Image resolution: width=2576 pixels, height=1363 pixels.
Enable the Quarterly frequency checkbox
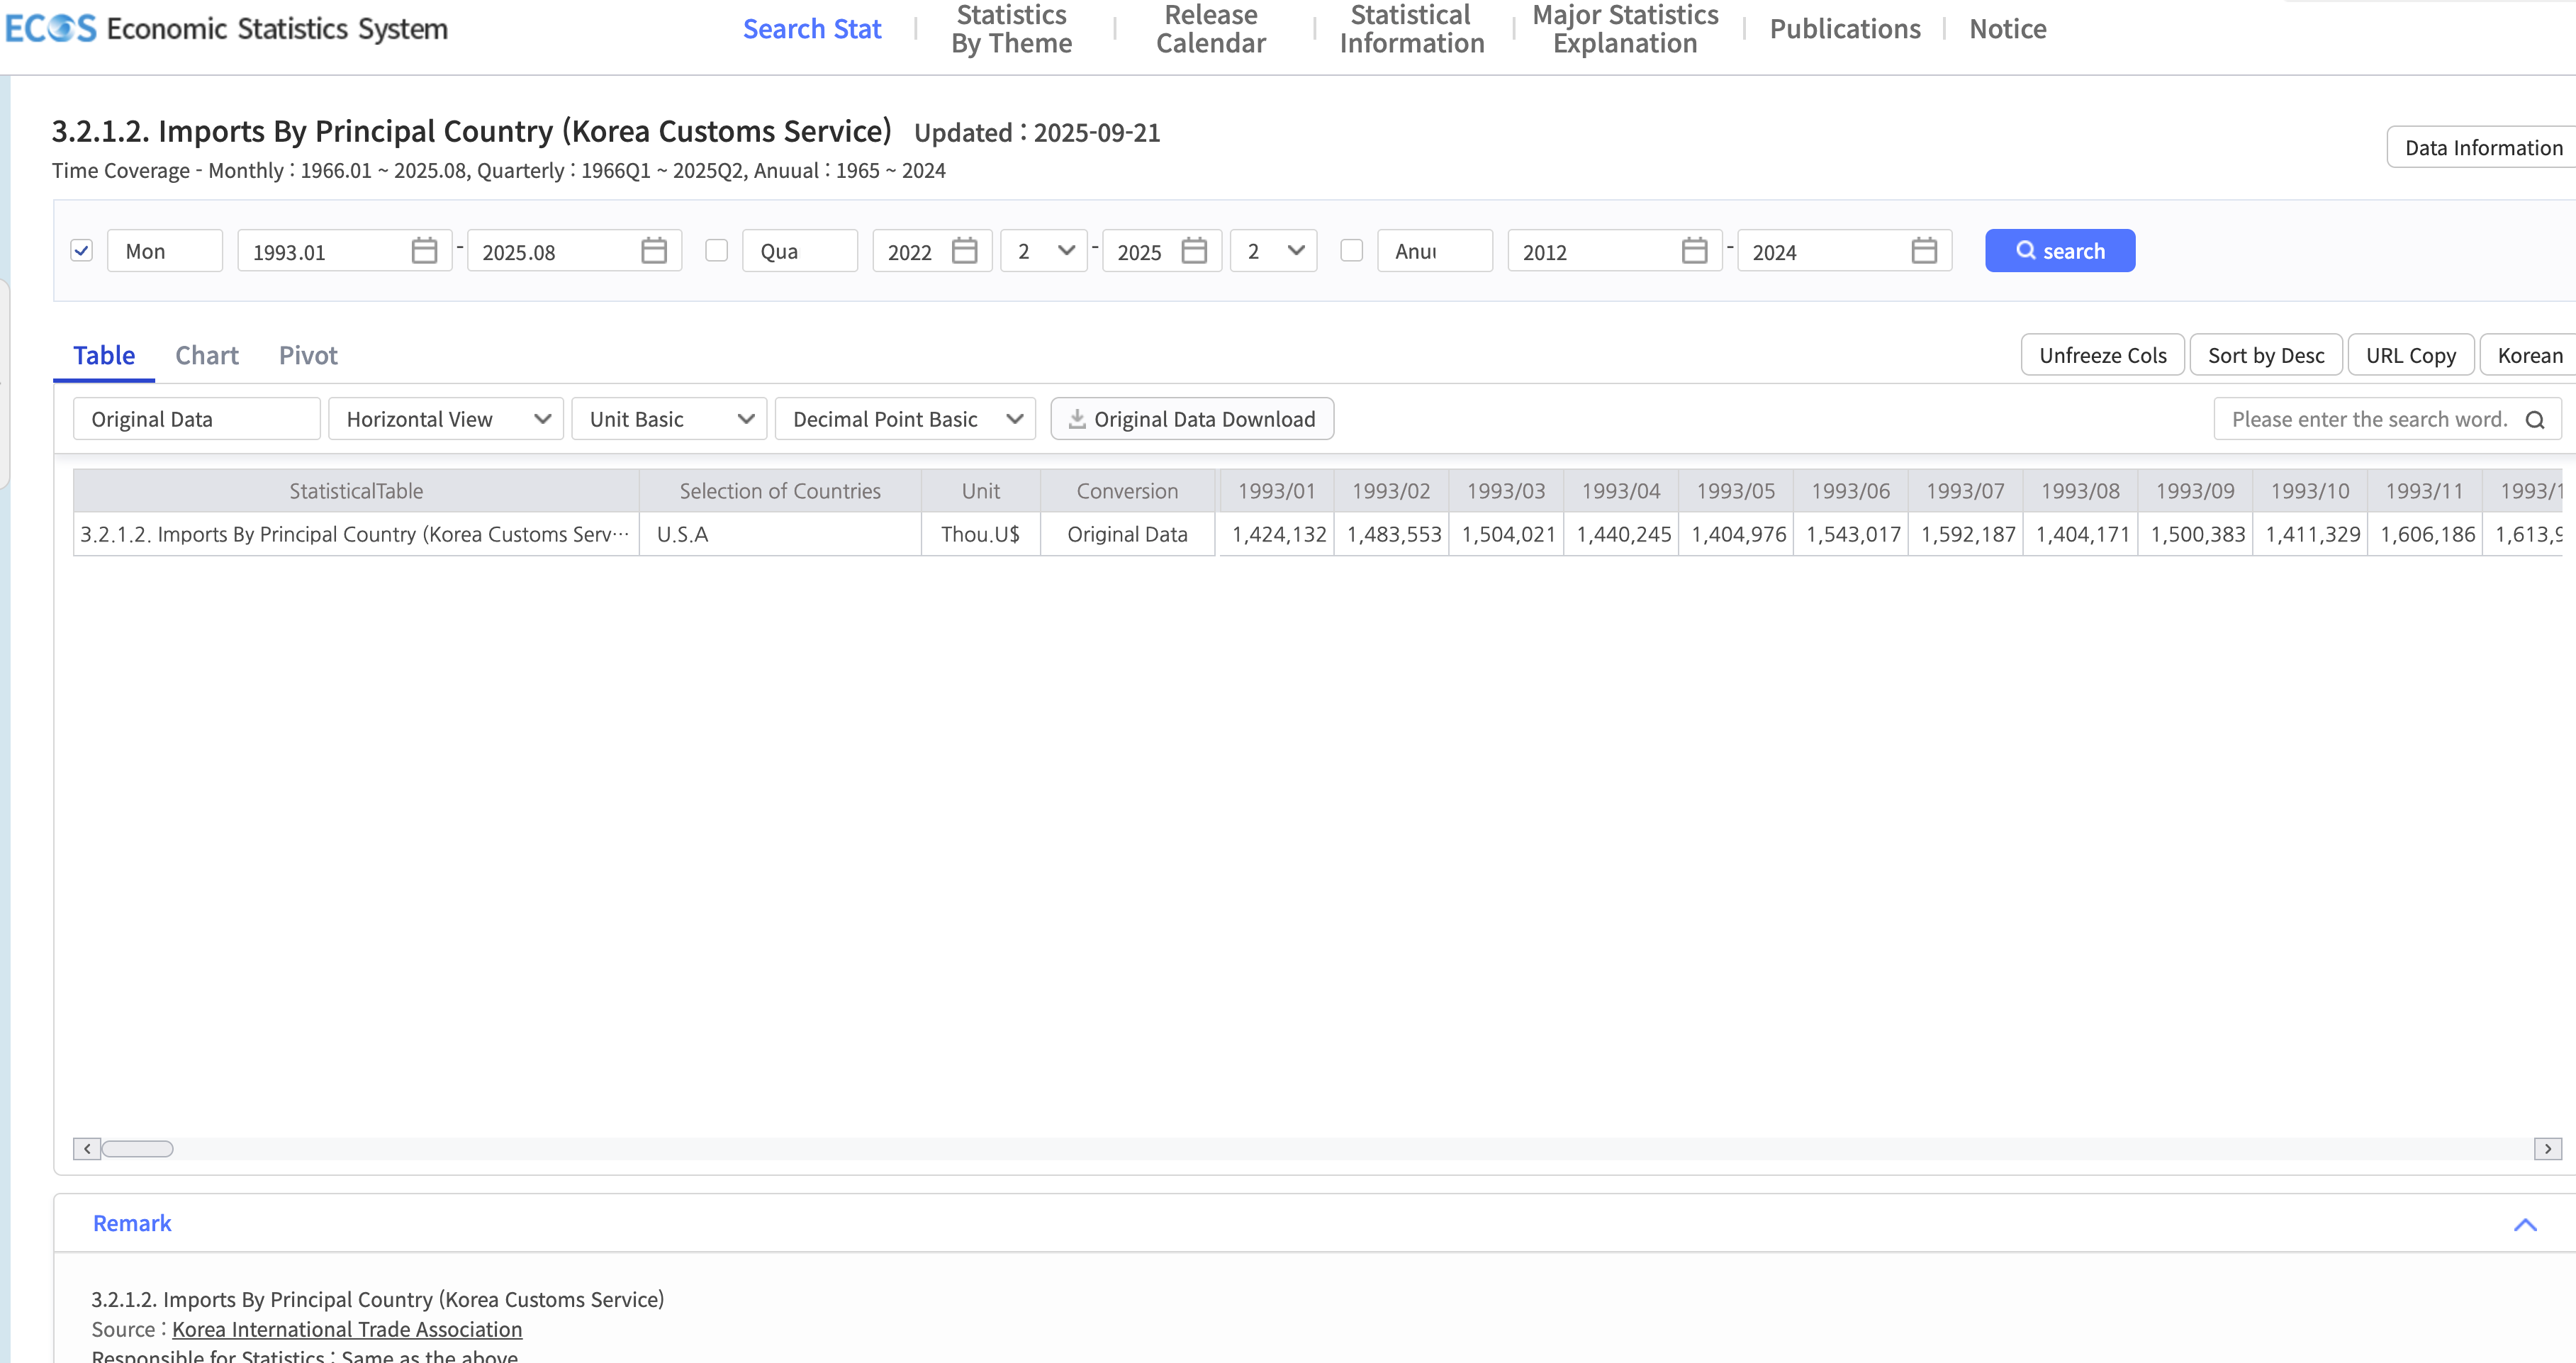716,250
